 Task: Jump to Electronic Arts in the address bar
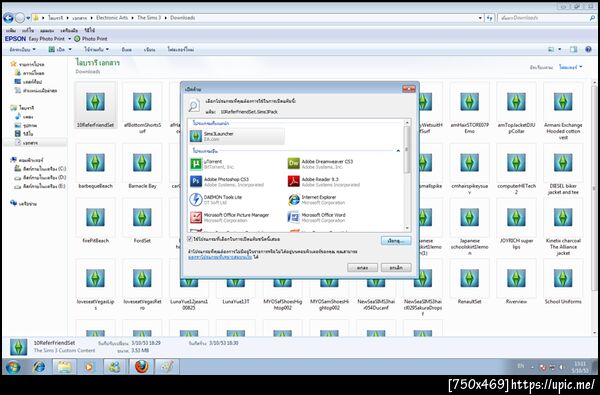[x=112, y=18]
